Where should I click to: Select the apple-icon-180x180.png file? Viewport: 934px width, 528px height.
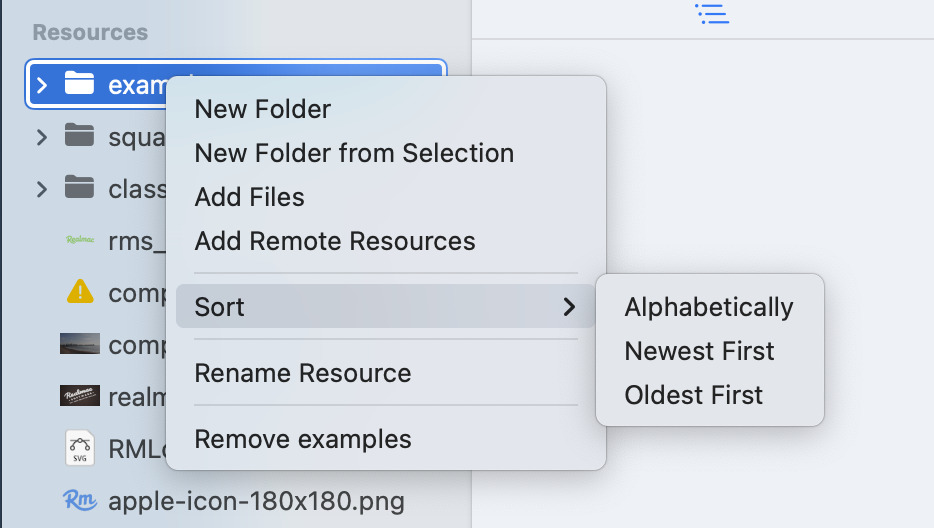click(x=256, y=499)
